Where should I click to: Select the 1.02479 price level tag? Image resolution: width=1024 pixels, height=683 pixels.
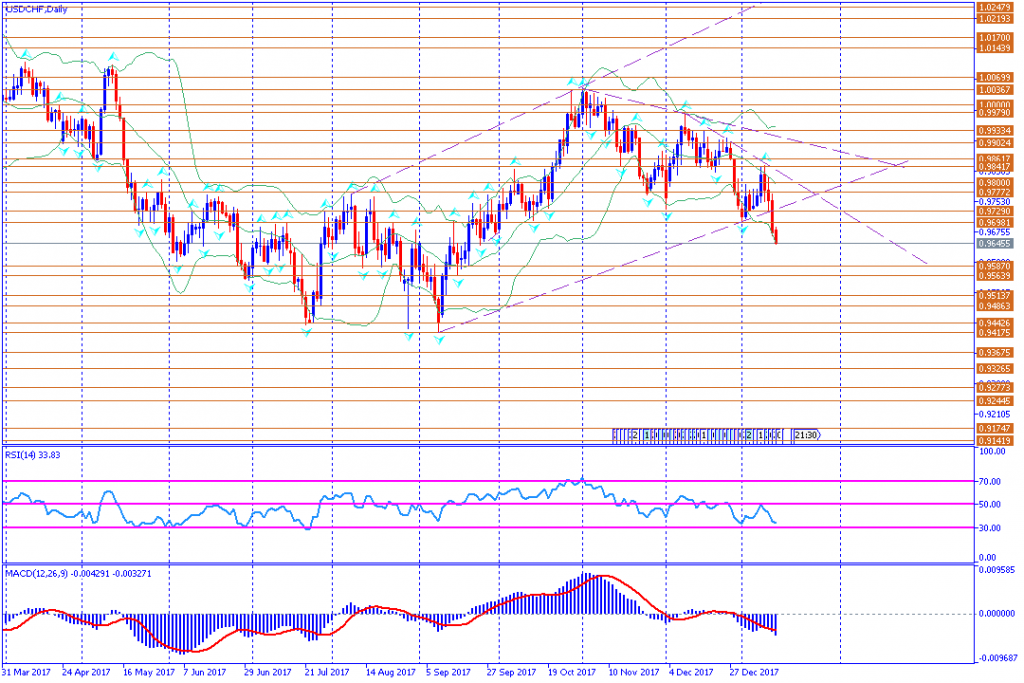click(x=995, y=7)
